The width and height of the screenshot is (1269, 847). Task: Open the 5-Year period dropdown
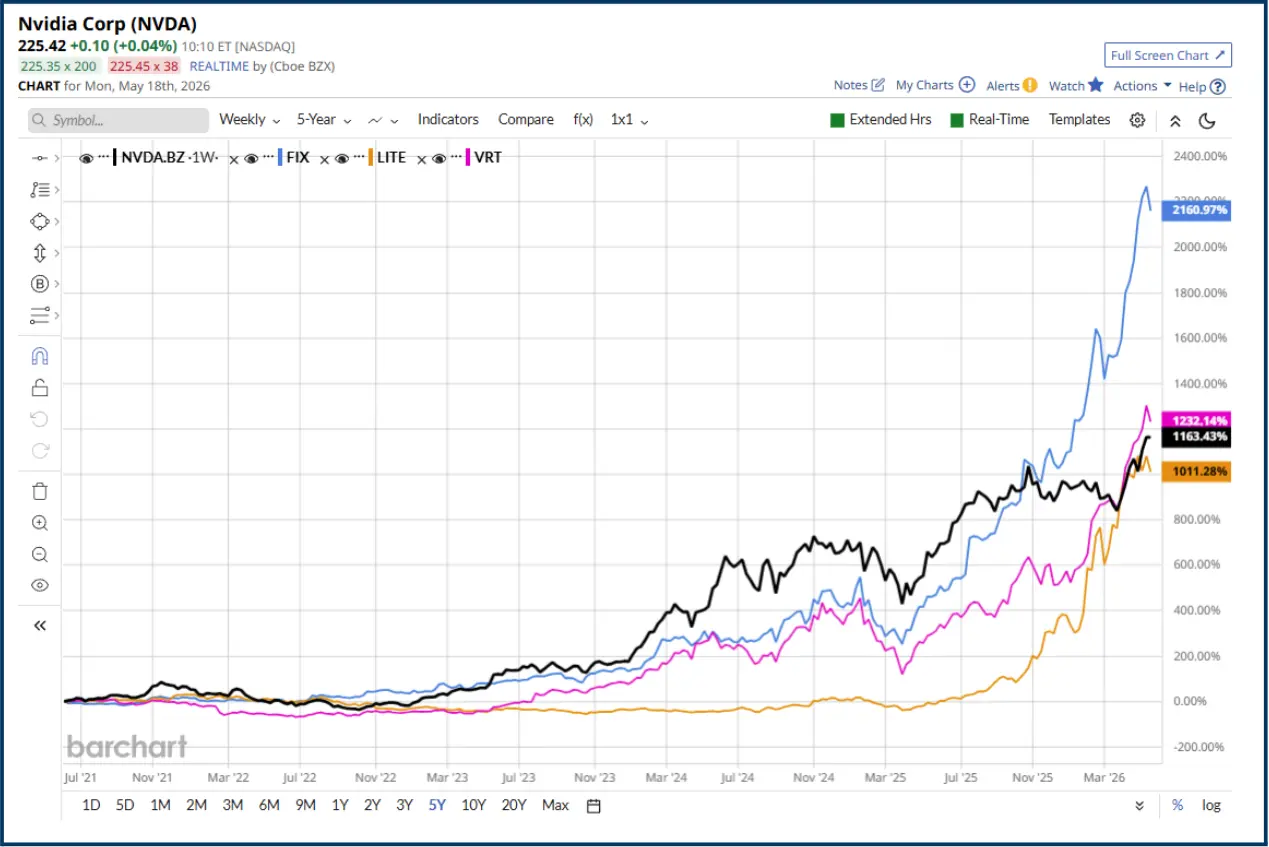pyautogui.click(x=323, y=119)
